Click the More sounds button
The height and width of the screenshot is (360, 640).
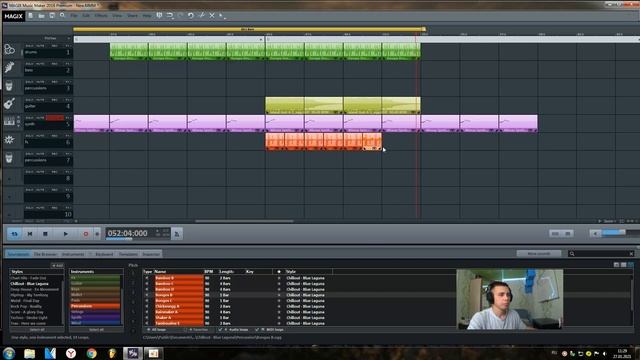click(x=539, y=253)
